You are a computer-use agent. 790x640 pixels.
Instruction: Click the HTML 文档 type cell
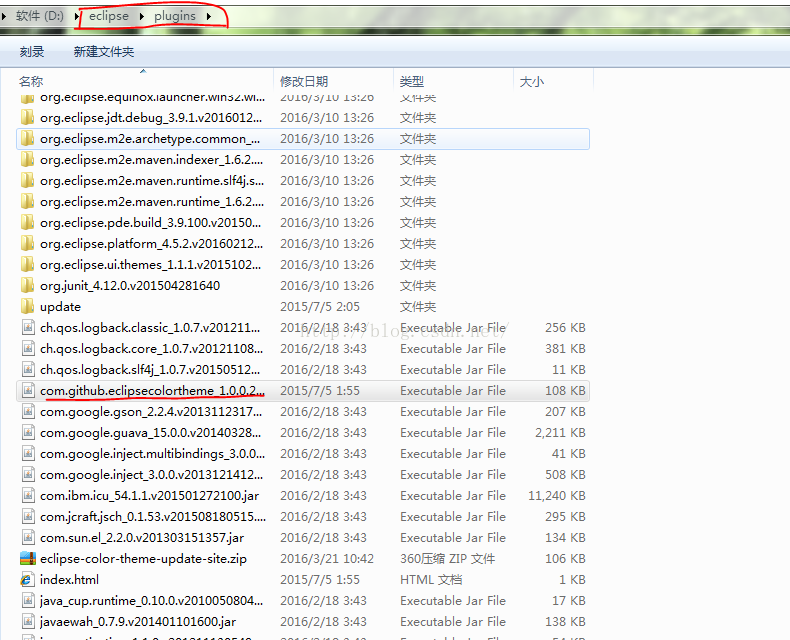(431, 580)
